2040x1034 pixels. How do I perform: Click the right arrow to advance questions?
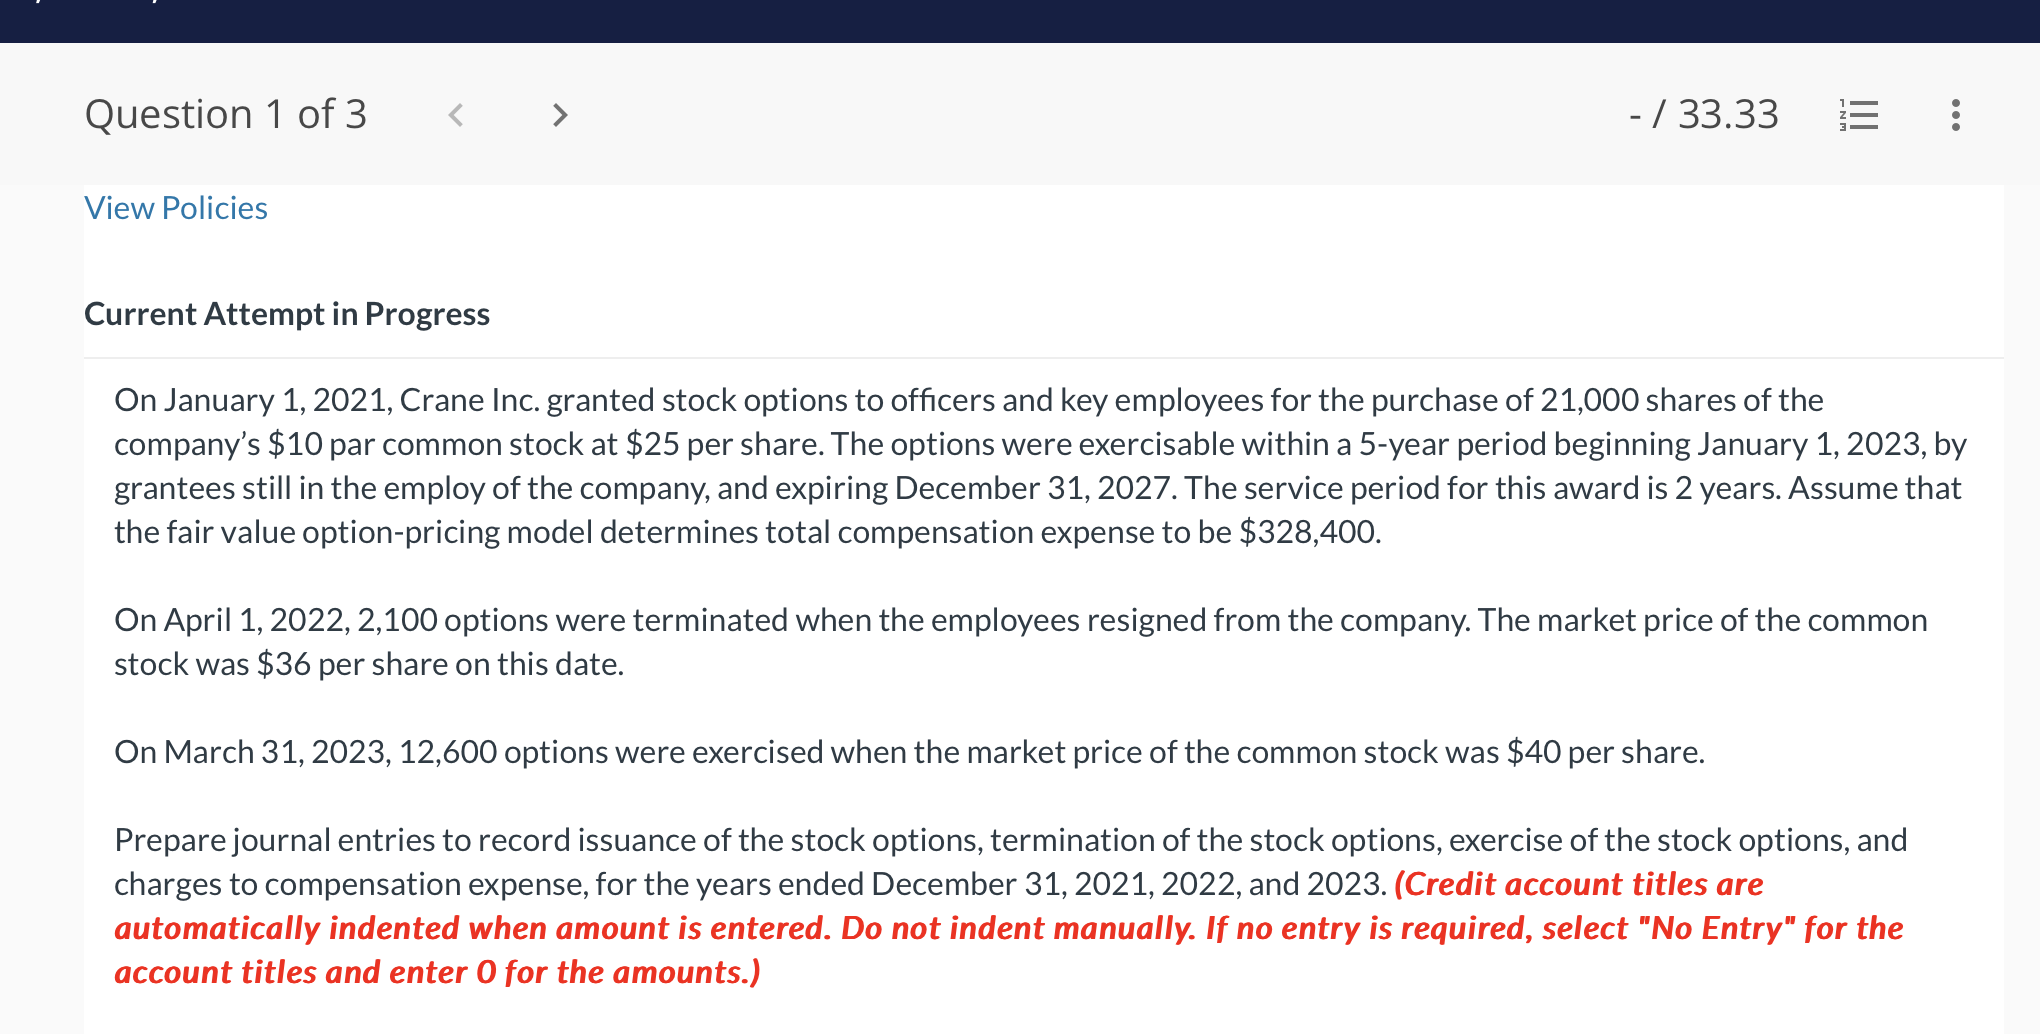(560, 115)
